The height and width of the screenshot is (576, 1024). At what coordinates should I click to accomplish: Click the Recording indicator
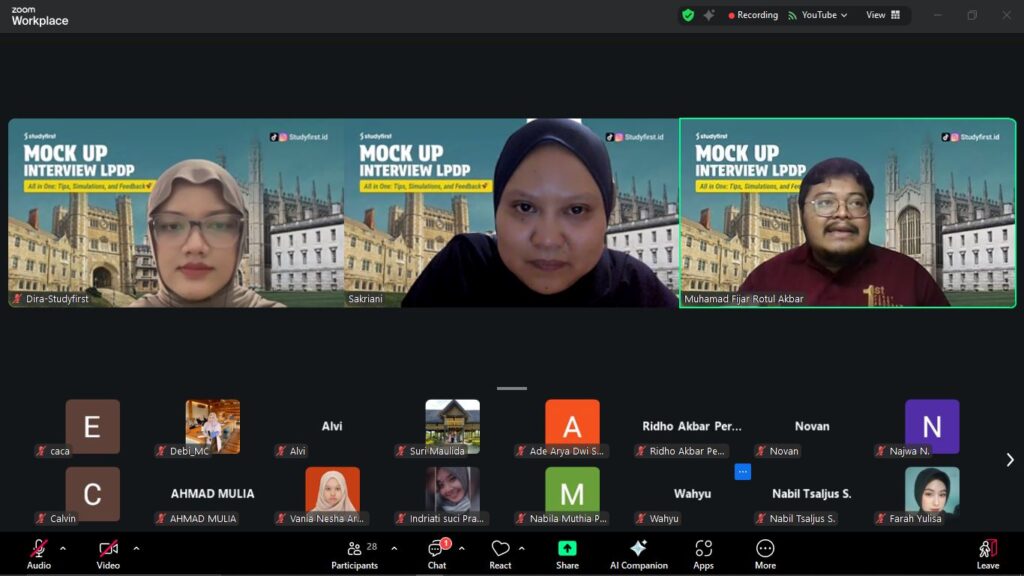[753, 15]
